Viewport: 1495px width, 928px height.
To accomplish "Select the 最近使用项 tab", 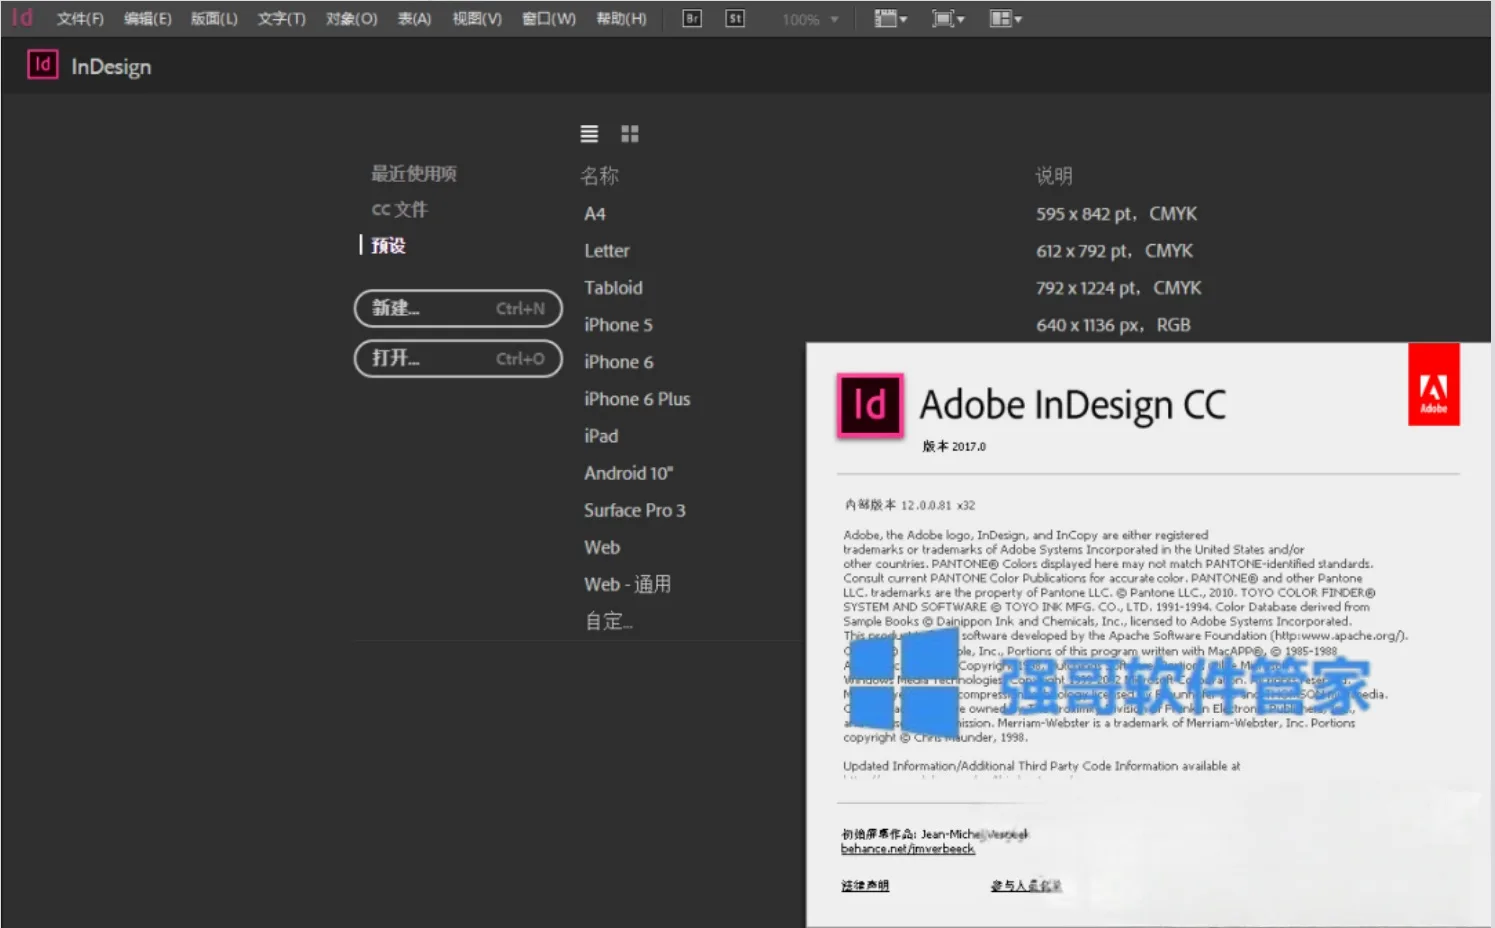I will point(414,174).
